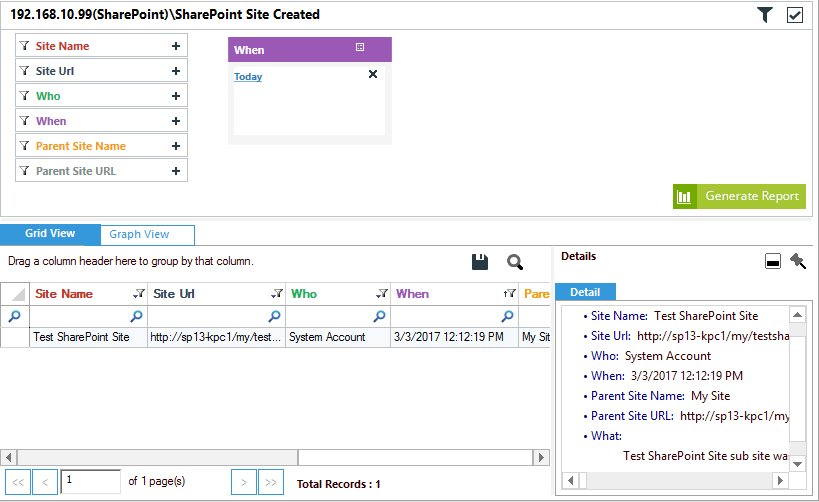Click row-header search magnifier icon

(x=15, y=316)
